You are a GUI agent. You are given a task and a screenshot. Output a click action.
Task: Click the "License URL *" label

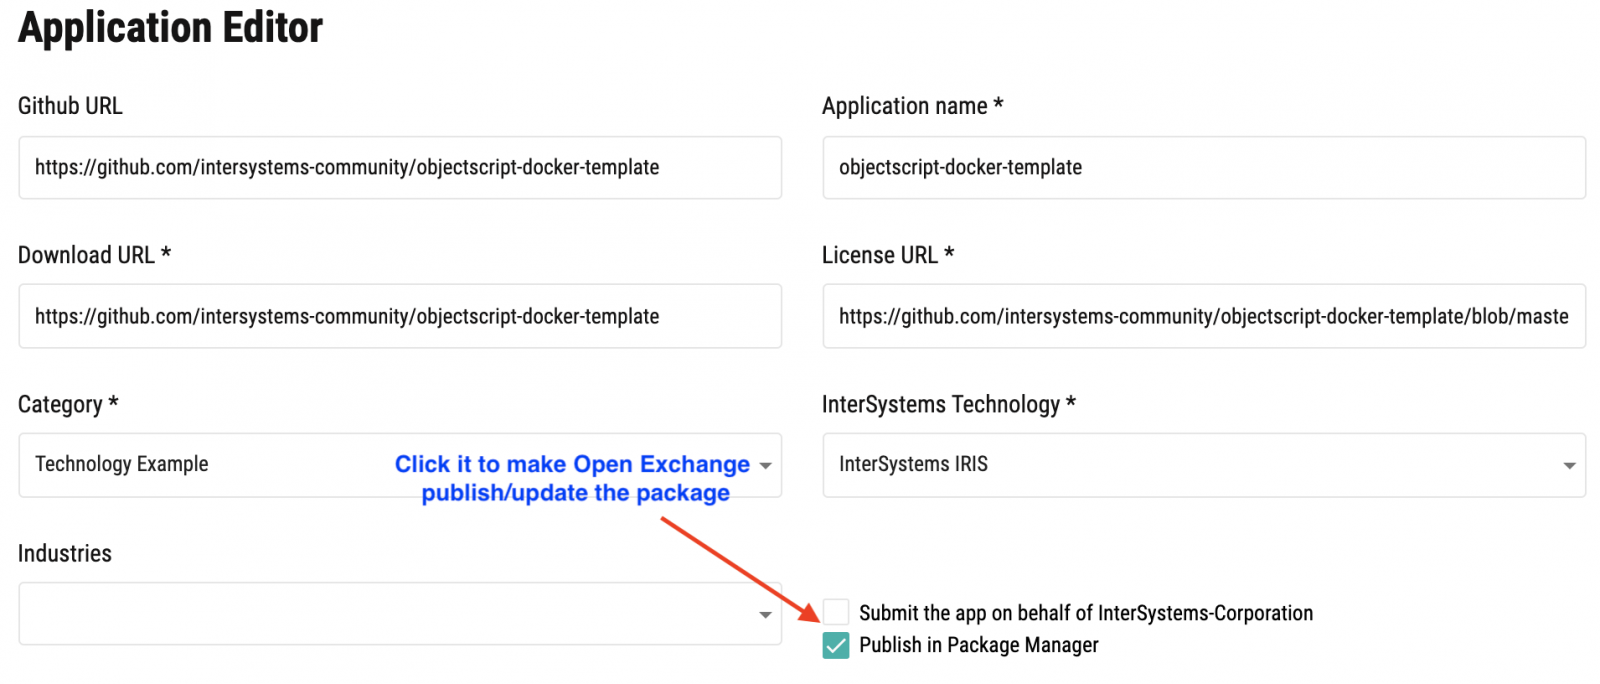(888, 255)
